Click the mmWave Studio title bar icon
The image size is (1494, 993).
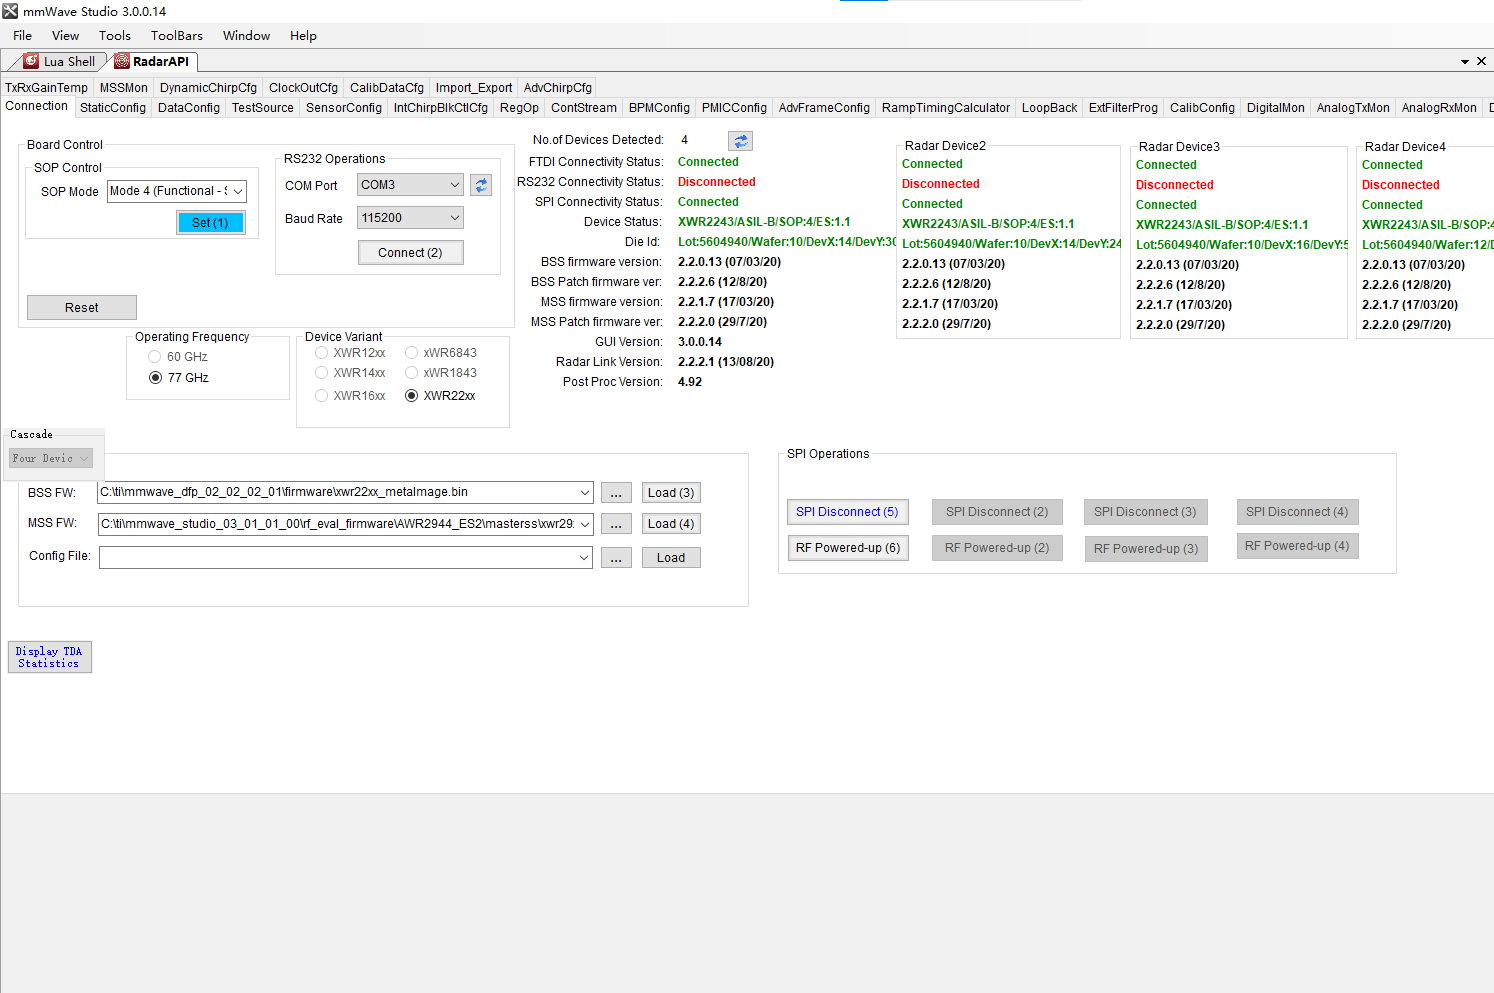pos(10,11)
